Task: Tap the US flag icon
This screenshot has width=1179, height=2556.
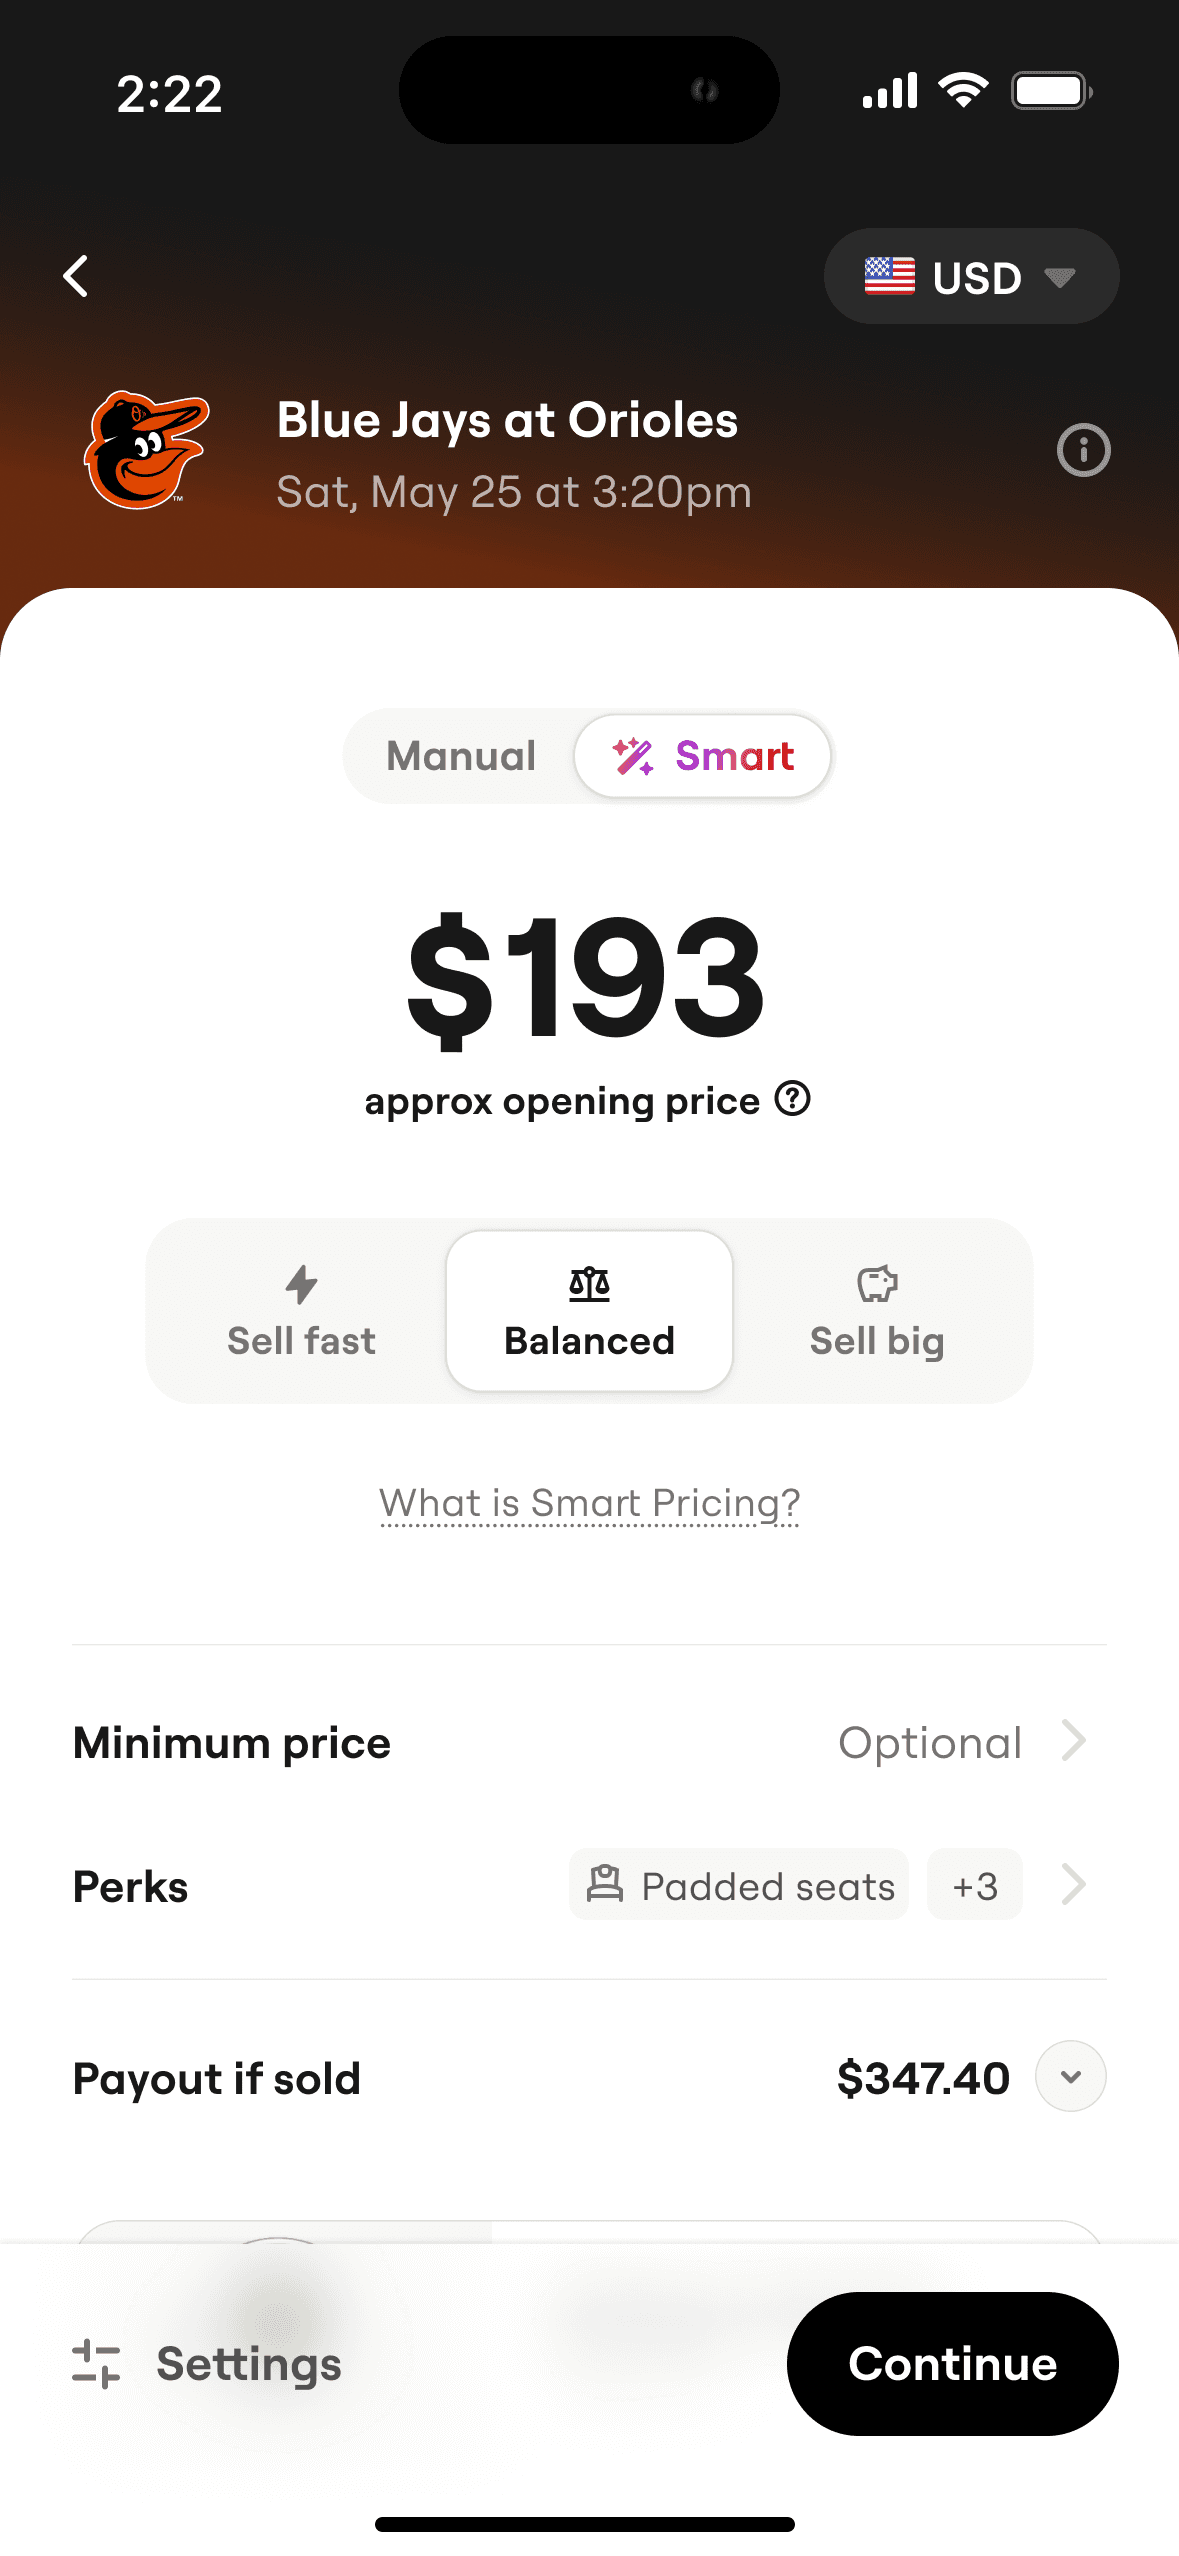Action: (889, 276)
